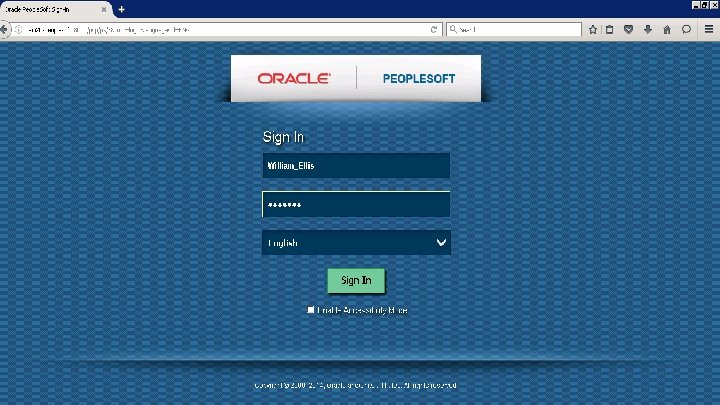Viewport: 720px width, 405px height.
Task: Enable Accessibility Mode checkbox
Action: point(310,310)
